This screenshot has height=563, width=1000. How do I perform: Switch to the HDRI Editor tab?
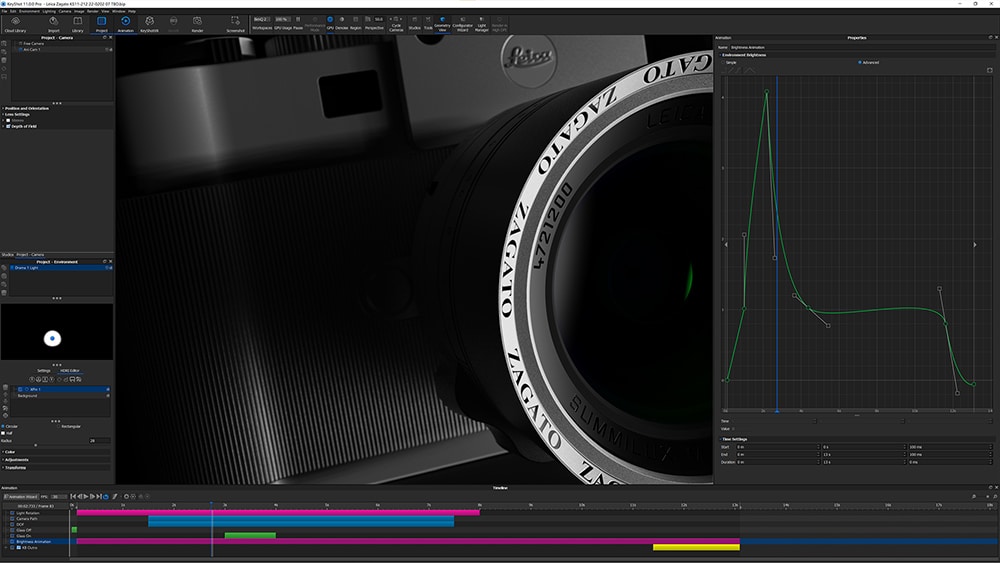[69, 370]
